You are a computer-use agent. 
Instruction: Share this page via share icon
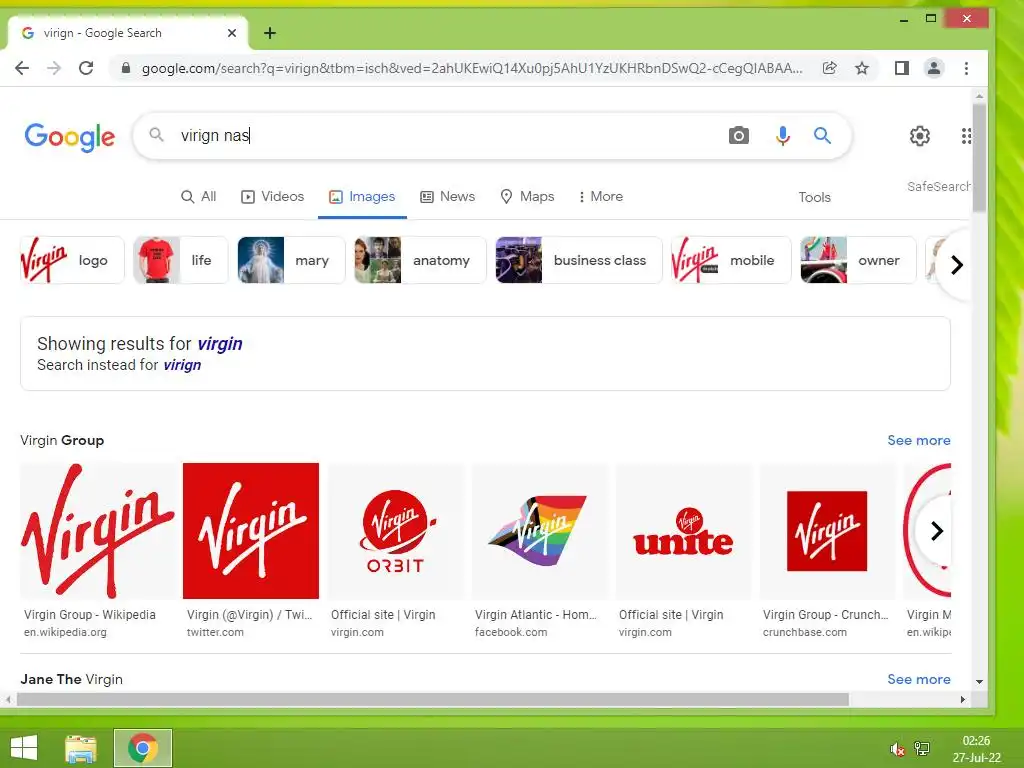click(829, 68)
